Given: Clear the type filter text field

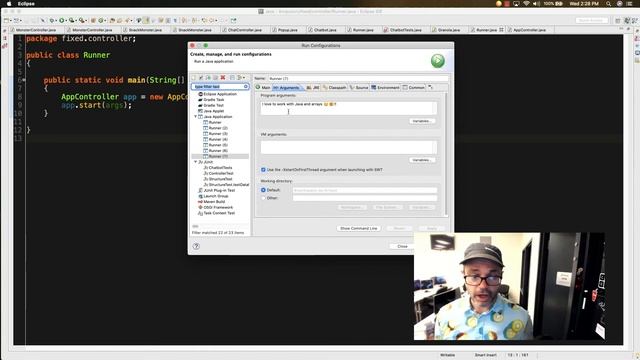Looking at the screenshot, I should tap(246, 87).
